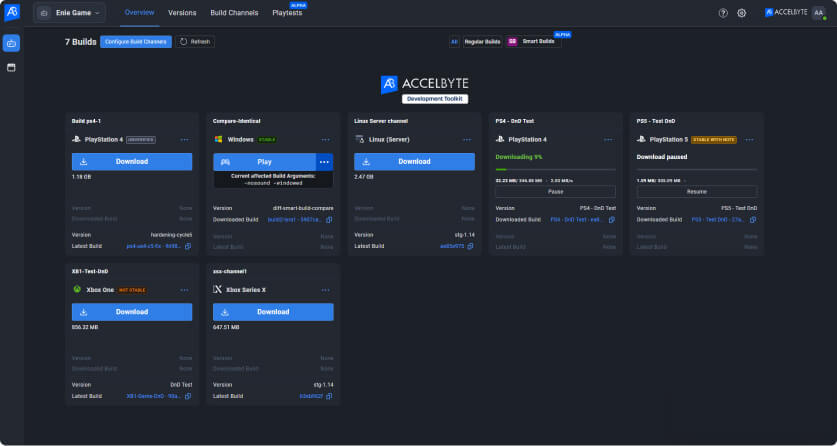
Task: Open downloaded build link in Compare-Identical card
Action: (x=295, y=220)
